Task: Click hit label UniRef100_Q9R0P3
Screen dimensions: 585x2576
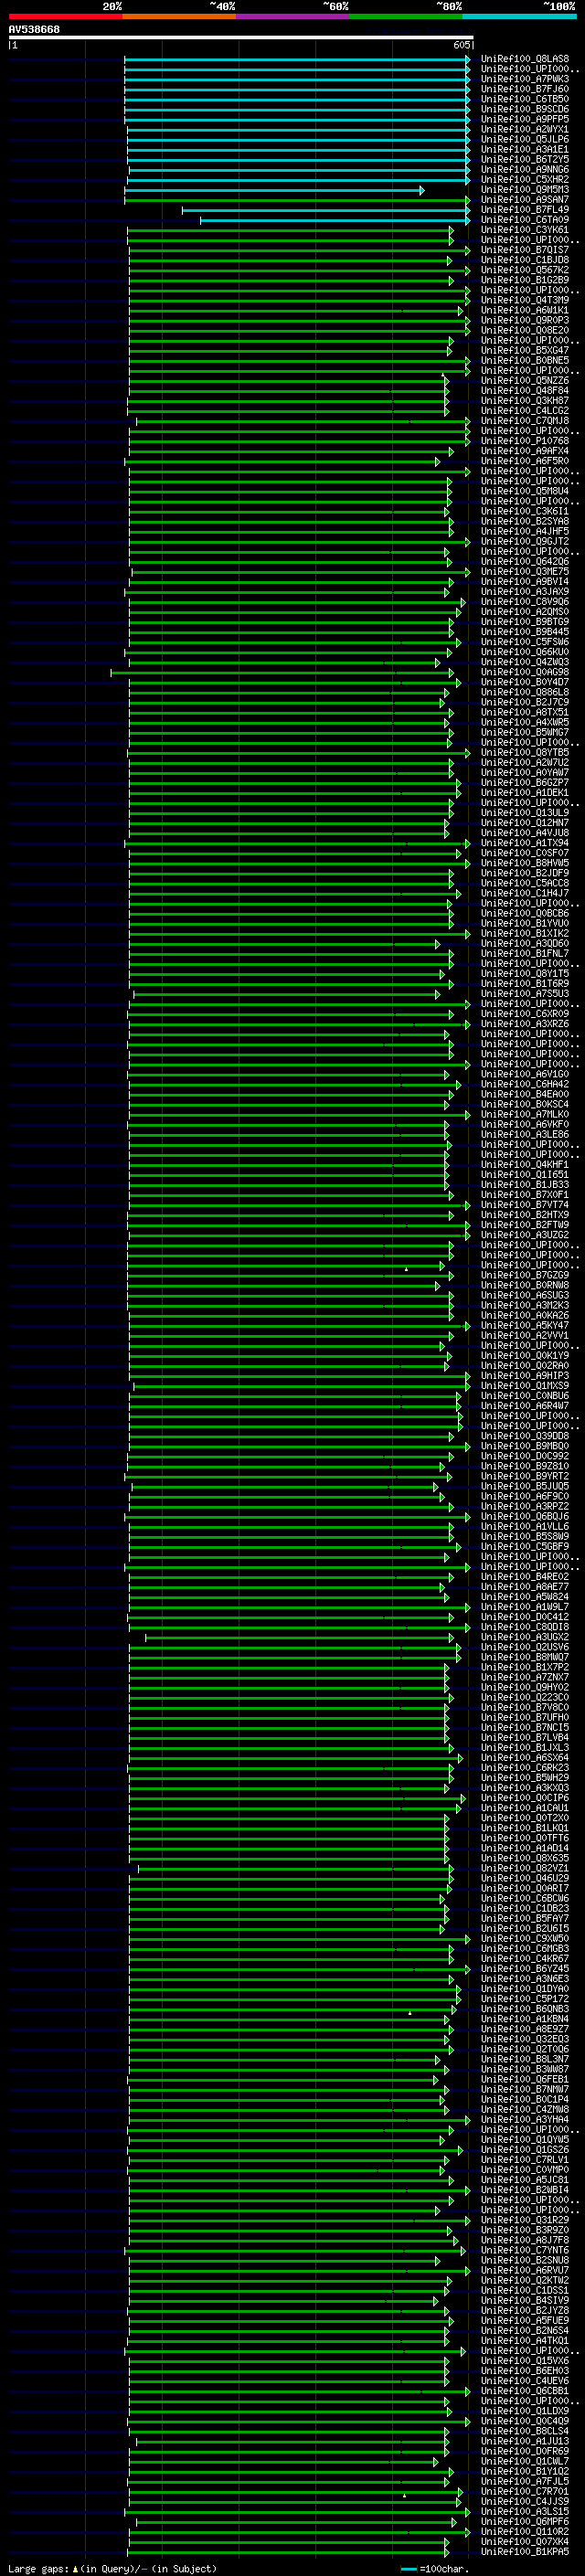Action: click(525, 320)
